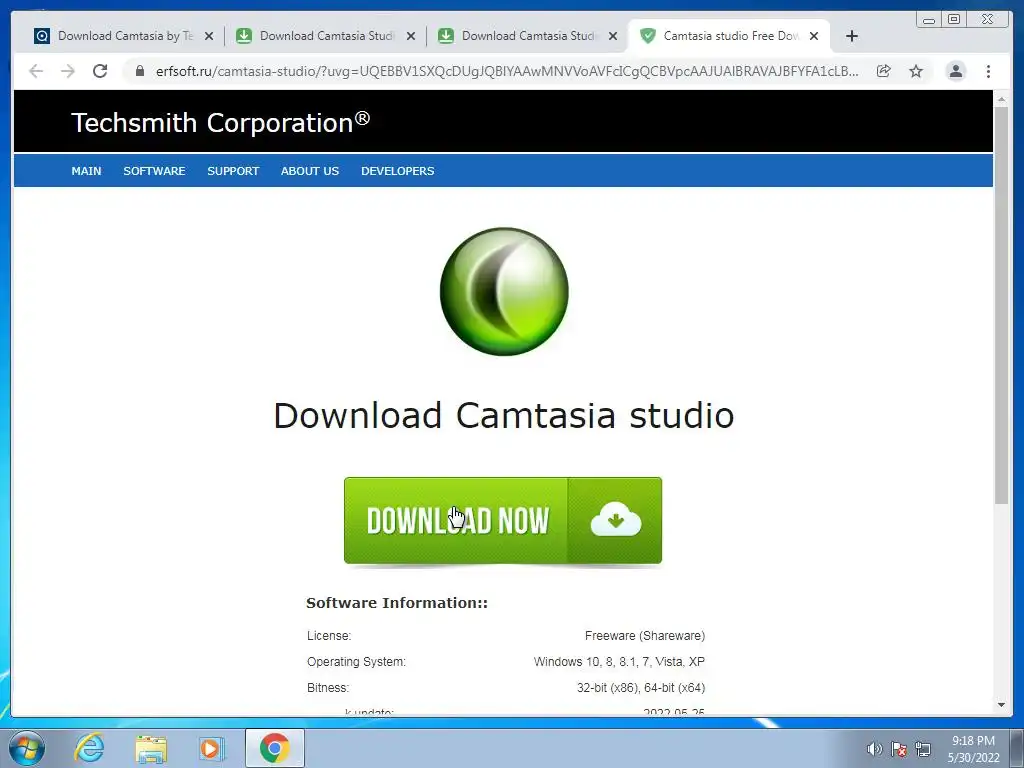The width and height of the screenshot is (1024, 768).
Task: Click the Freeware (Shareware) license value
Action: point(645,635)
